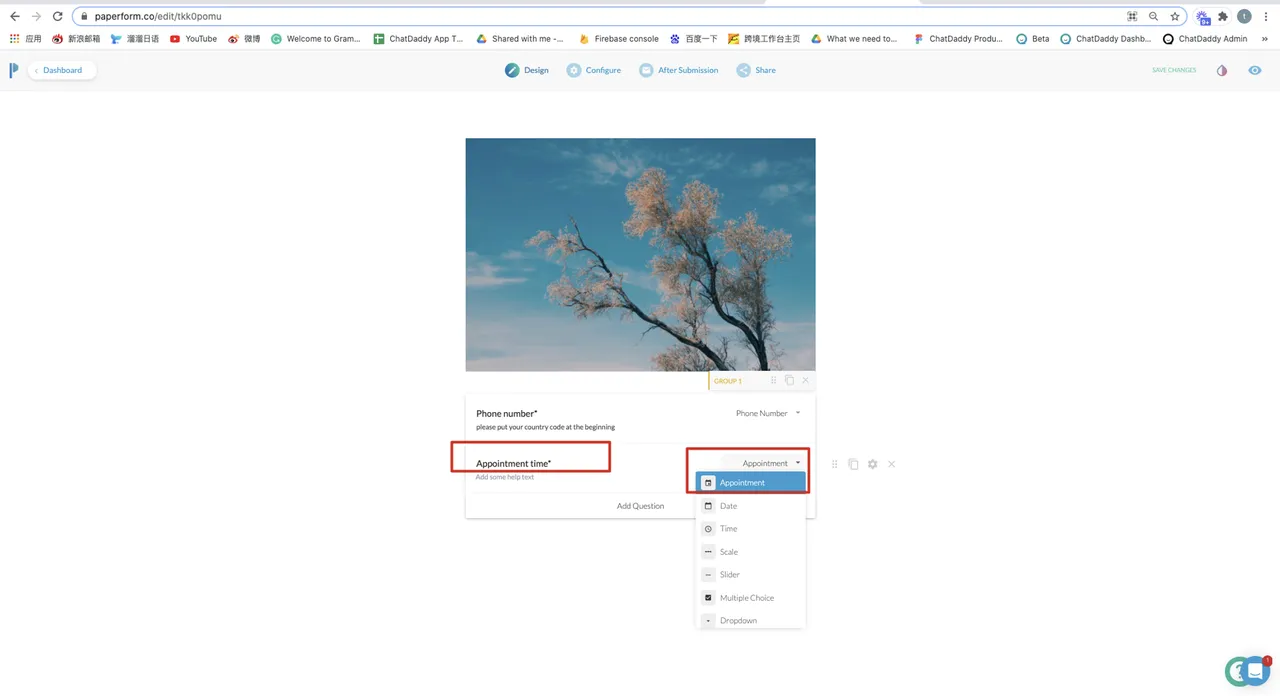The image size is (1280, 696).
Task: Expand Phone Number field type dropdown
Action: tap(768, 413)
